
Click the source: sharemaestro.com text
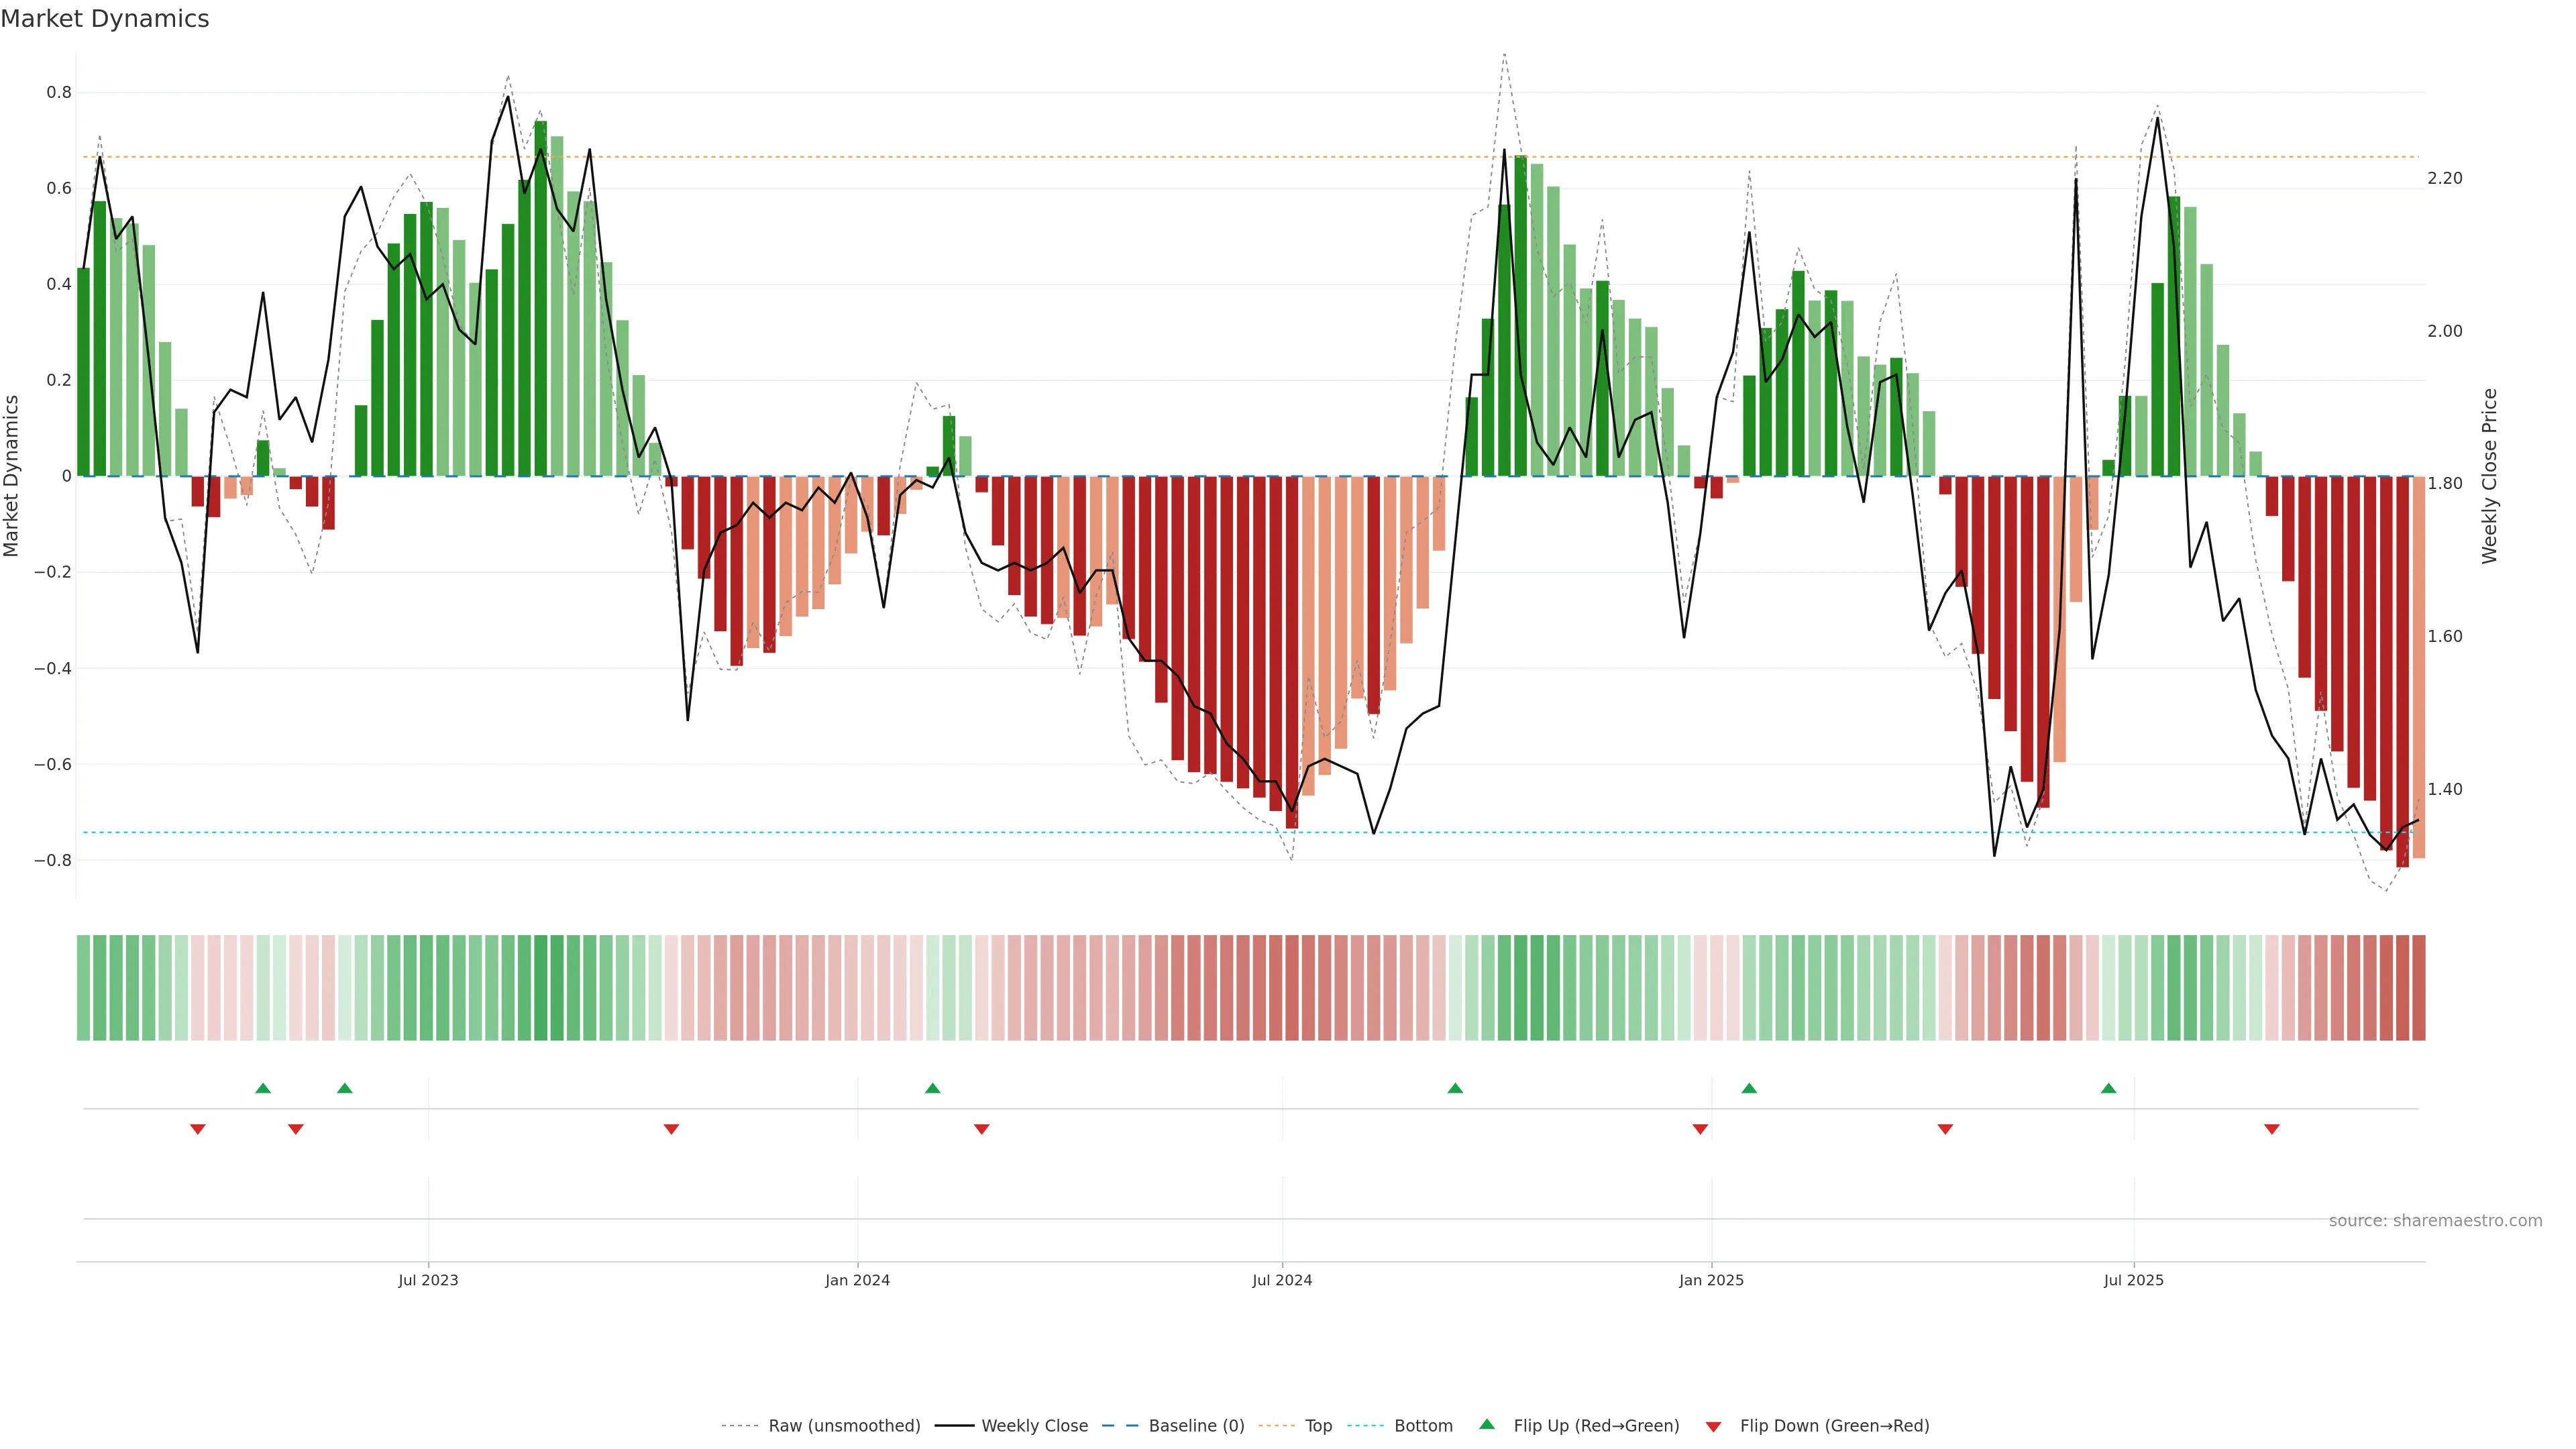(2435, 1221)
